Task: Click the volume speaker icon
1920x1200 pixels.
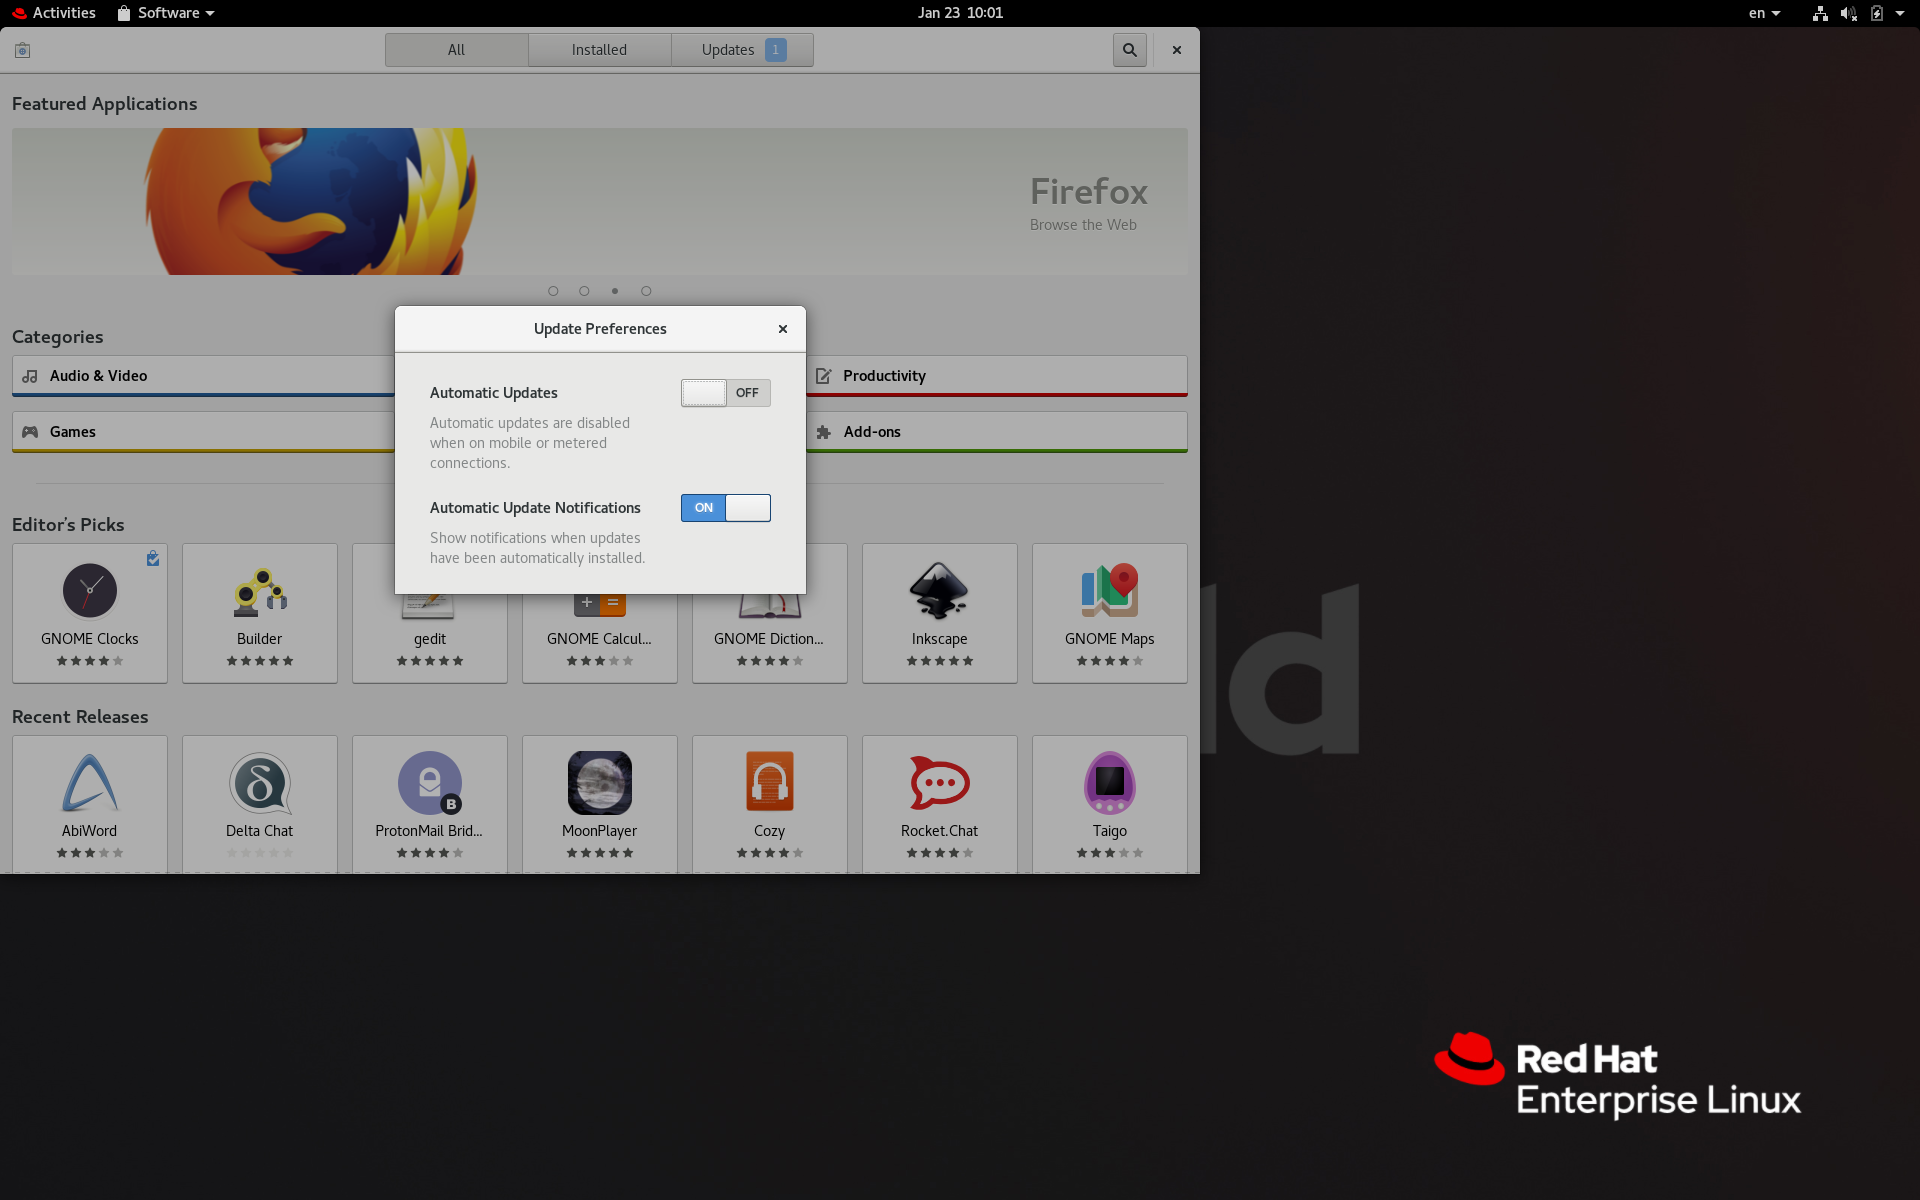Action: pyautogui.click(x=1848, y=13)
